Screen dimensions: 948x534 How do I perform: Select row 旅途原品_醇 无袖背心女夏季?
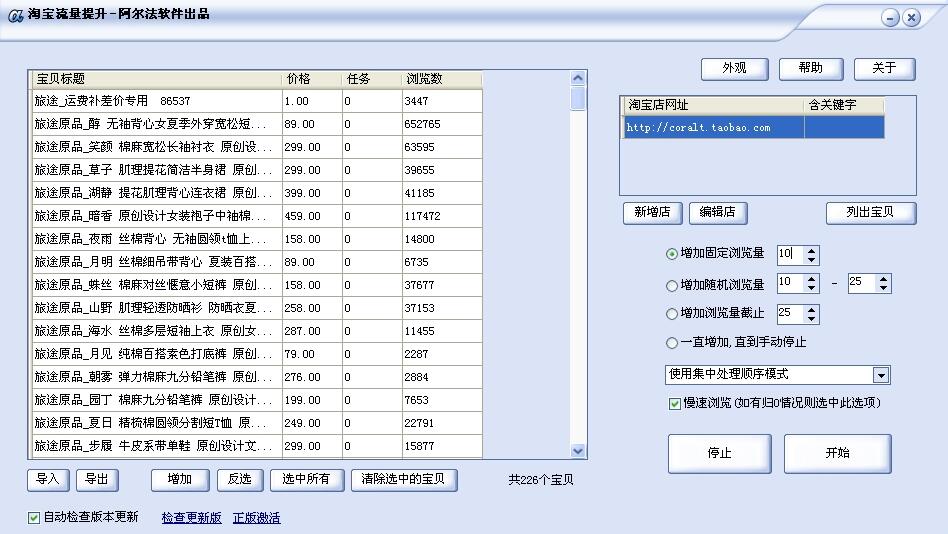(x=256, y=124)
